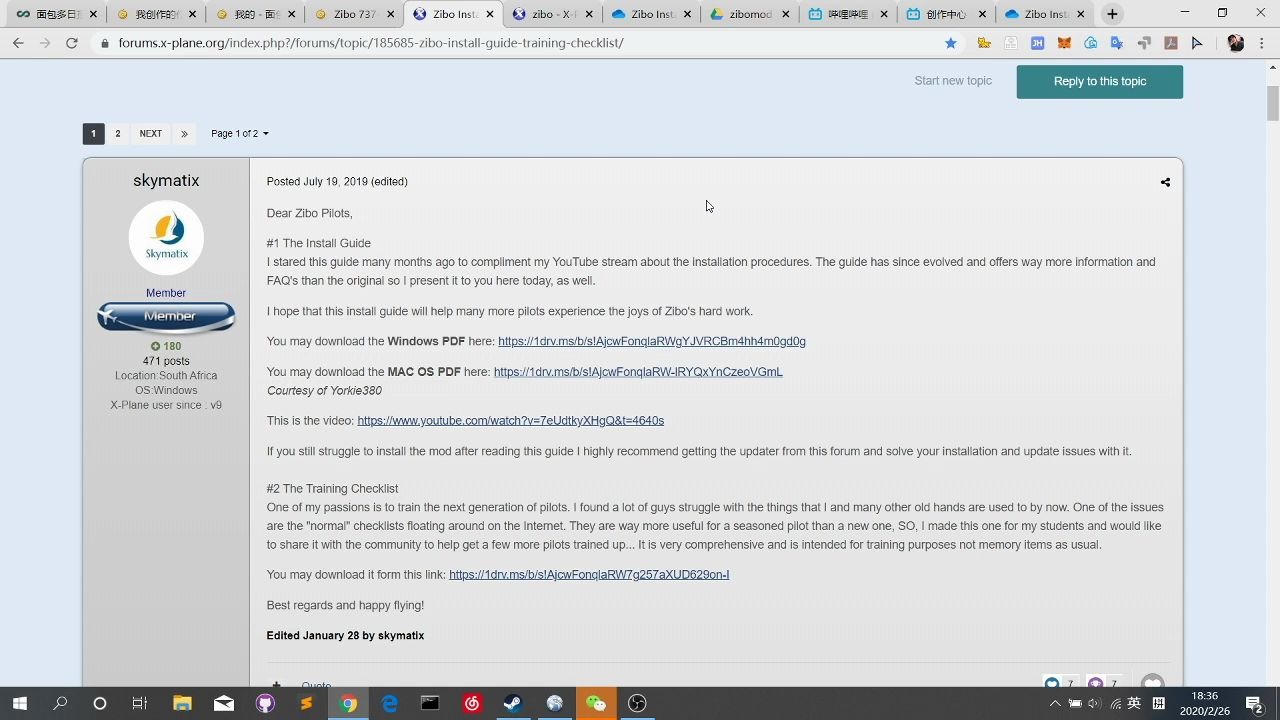The height and width of the screenshot is (720, 1280).
Task: Open Steam from the taskbar
Action: click(513, 703)
